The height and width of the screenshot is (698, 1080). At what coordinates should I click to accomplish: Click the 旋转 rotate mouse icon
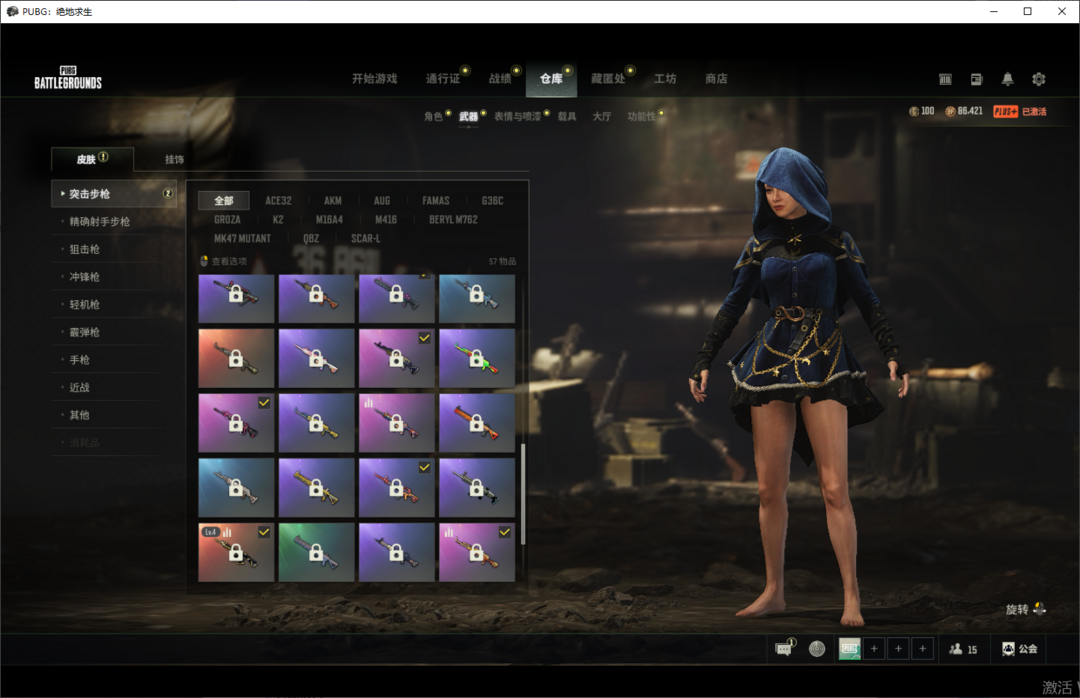[x=1039, y=608]
